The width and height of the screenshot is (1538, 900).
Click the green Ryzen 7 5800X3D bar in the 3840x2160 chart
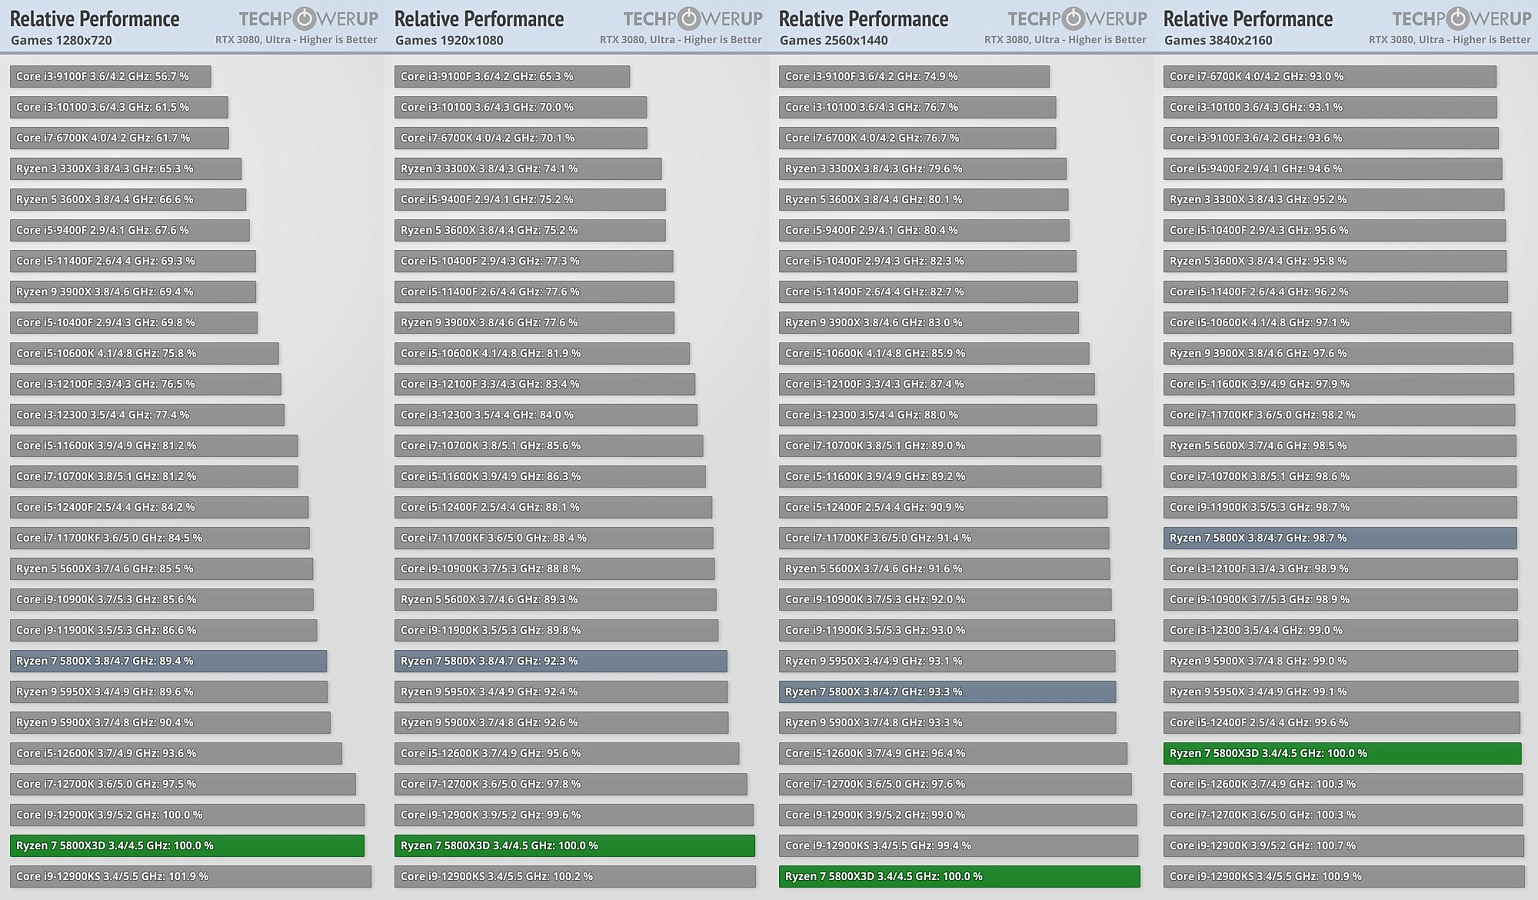coord(1342,753)
